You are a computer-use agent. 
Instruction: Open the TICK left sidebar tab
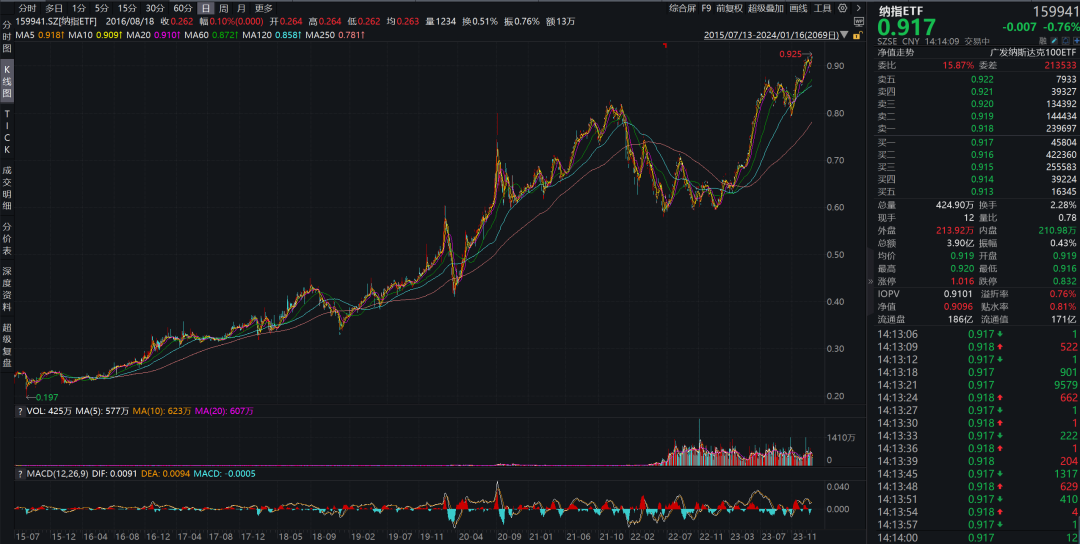[7, 132]
